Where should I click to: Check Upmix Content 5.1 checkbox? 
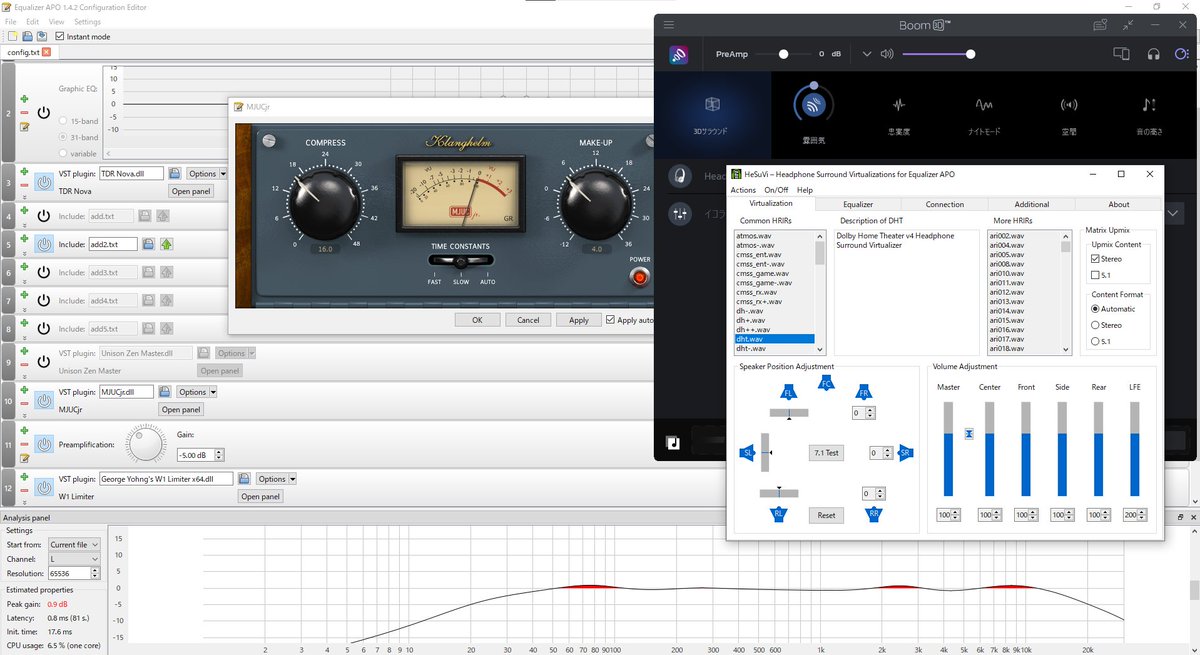[x=1096, y=275]
